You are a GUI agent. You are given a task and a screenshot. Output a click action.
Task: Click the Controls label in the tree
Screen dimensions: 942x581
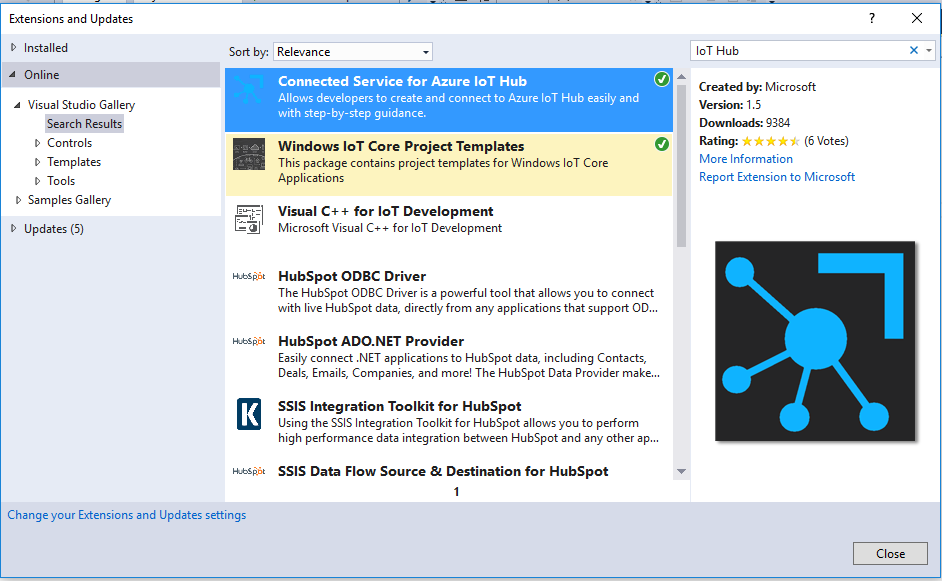(x=70, y=143)
